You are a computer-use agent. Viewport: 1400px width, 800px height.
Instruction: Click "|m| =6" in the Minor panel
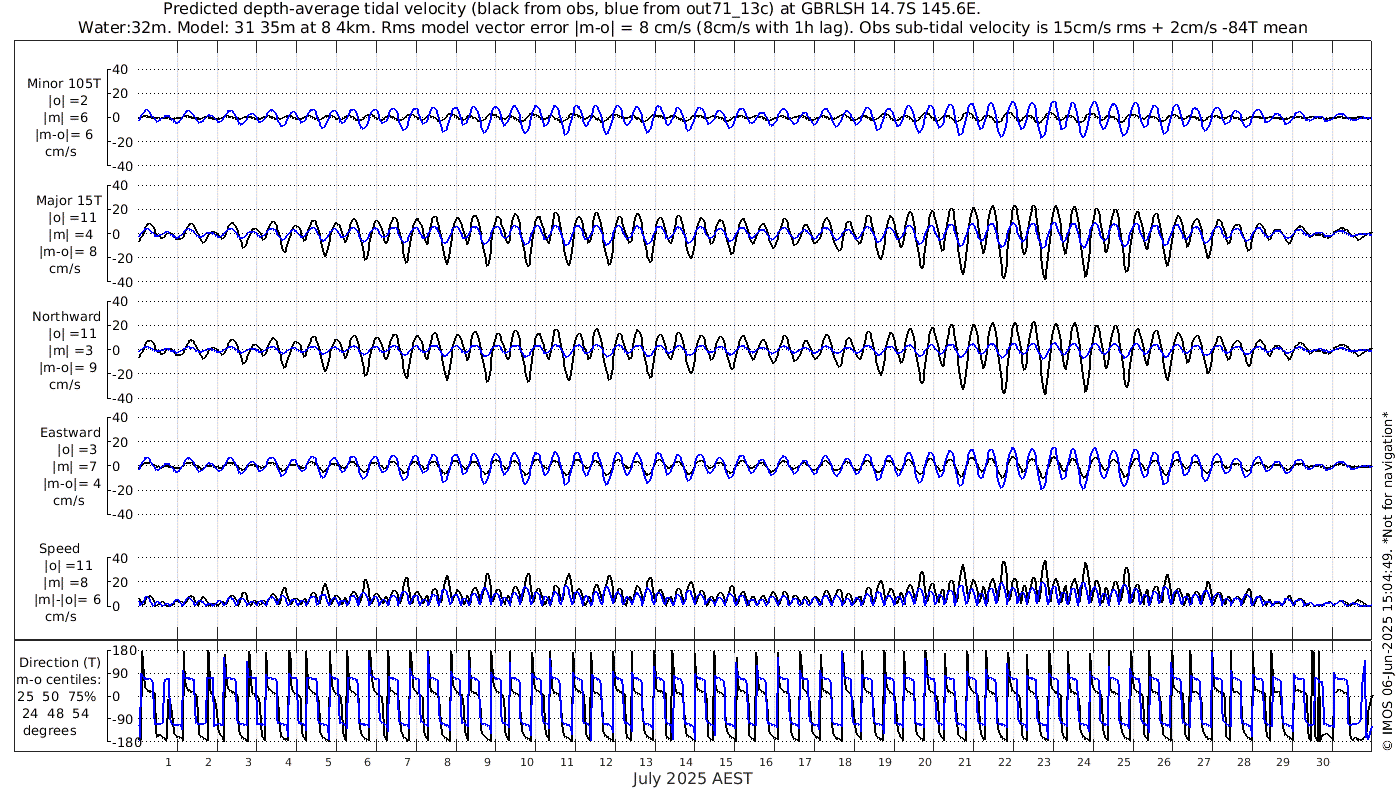[x=68, y=117]
